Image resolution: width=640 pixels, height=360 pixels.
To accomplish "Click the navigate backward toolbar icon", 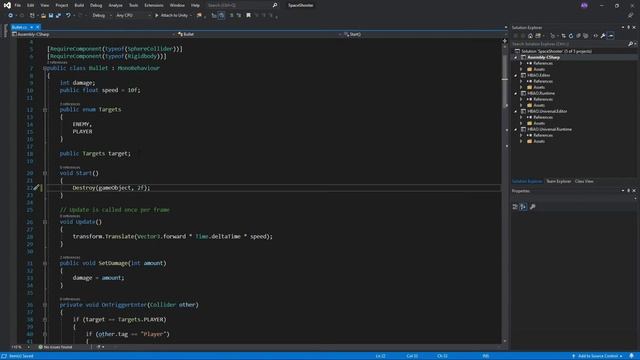I will click(x=10, y=16).
